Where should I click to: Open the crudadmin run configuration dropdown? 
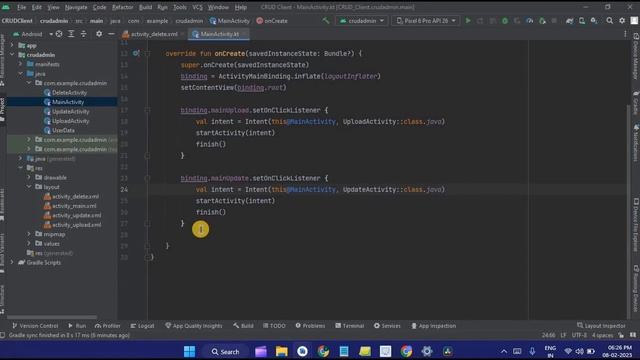(x=362, y=20)
